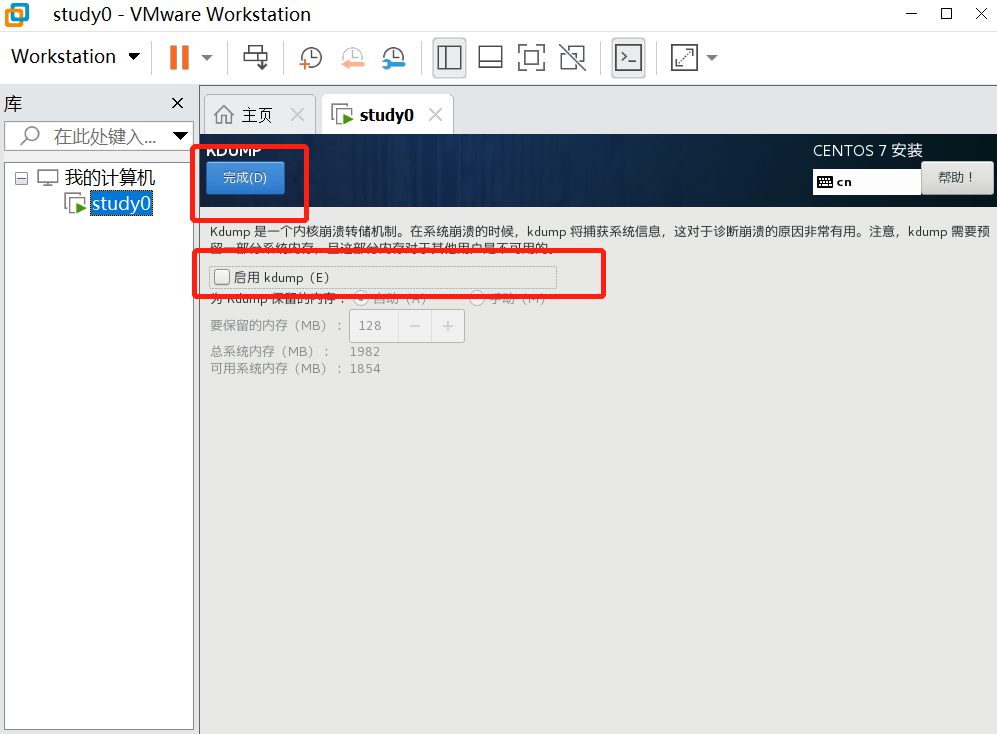Select 我的计算机 in the library tree
Screen dimensions: 997x734
pos(110,177)
